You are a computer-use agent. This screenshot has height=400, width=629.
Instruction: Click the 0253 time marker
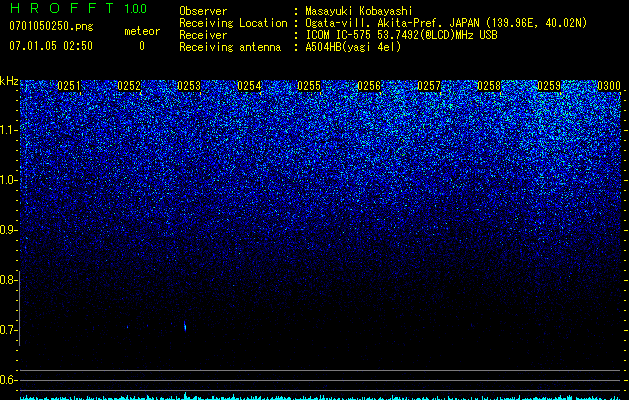tap(189, 86)
